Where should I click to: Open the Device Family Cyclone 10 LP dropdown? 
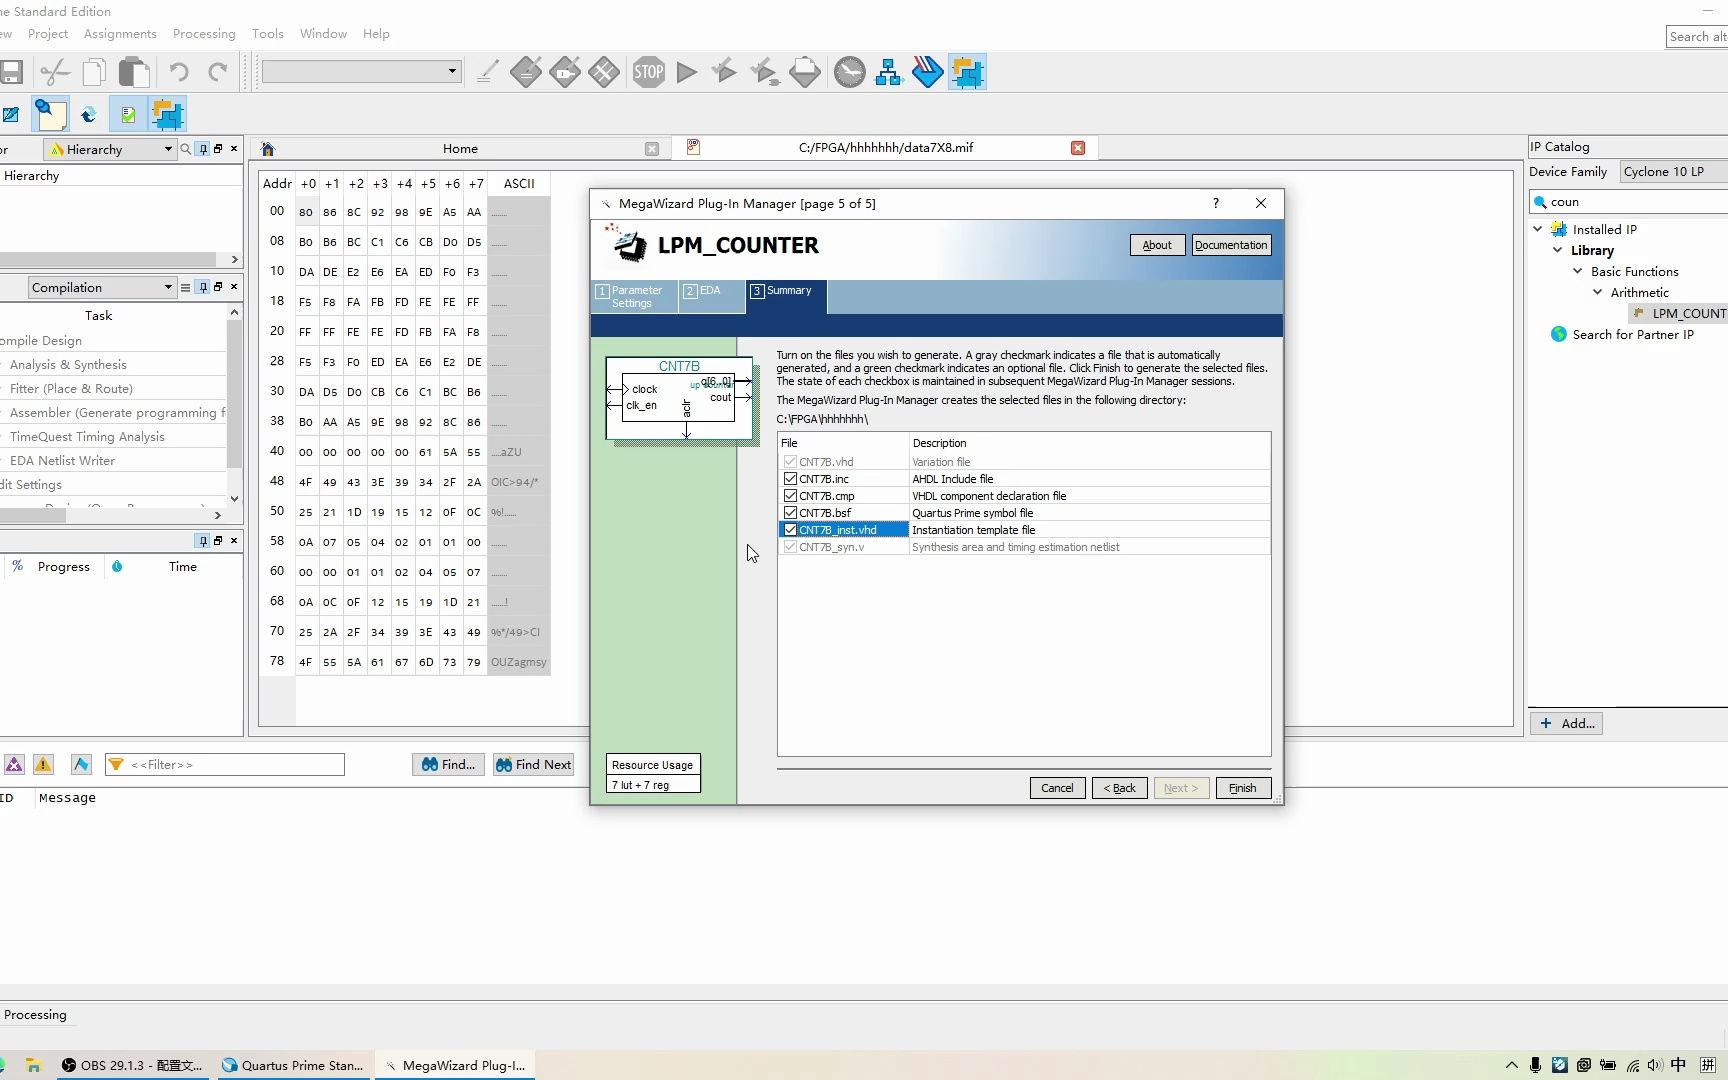(1674, 172)
